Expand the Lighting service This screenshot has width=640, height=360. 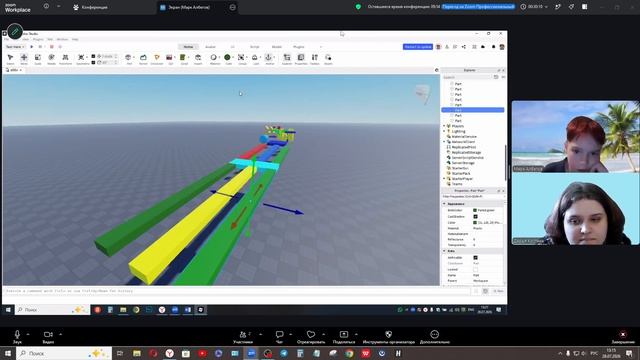(444, 131)
